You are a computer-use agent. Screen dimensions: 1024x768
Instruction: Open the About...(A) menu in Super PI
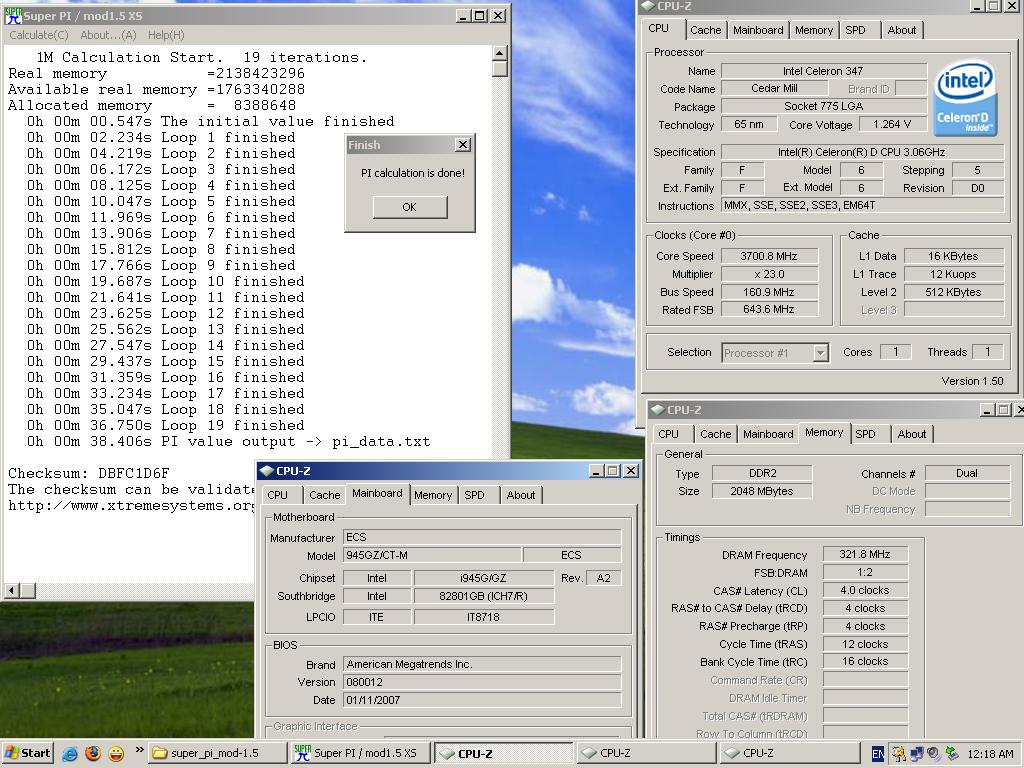point(108,35)
